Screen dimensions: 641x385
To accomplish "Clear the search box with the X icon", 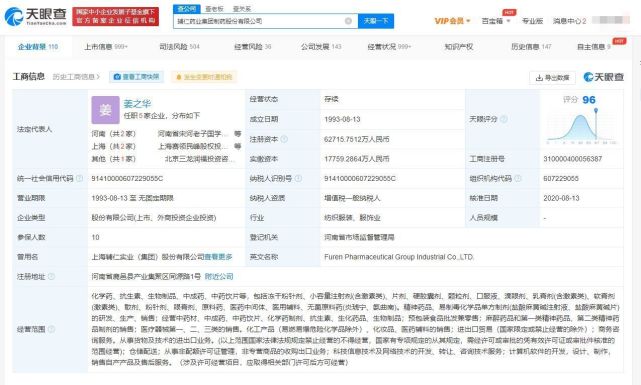I will coord(348,21).
